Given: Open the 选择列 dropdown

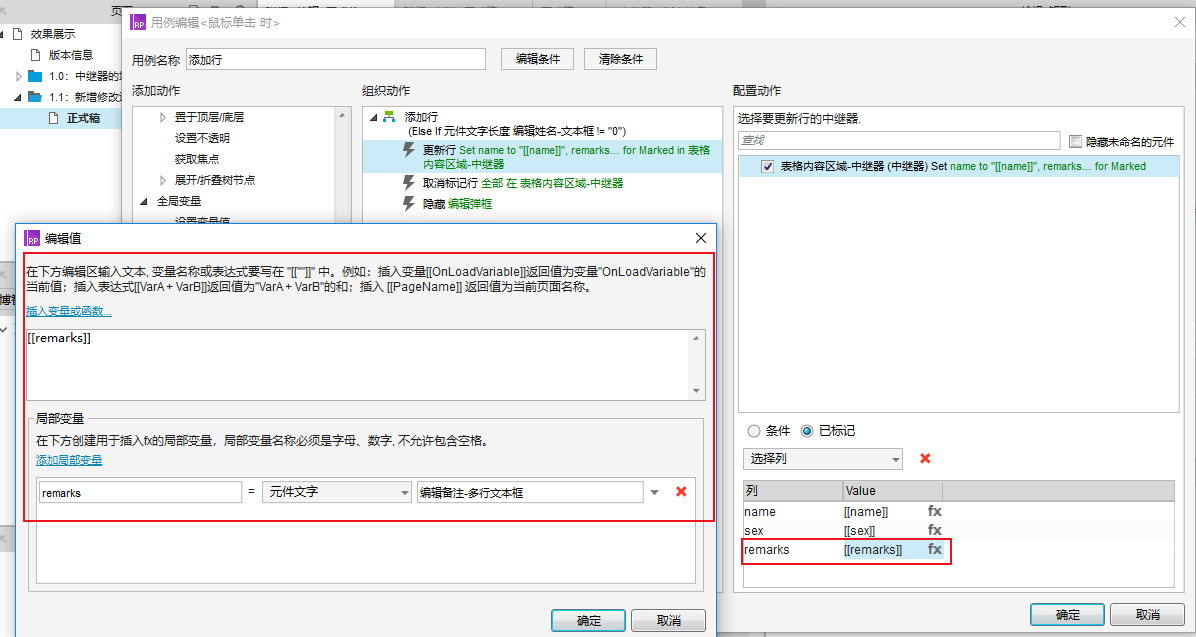Looking at the screenshot, I should [x=822, y=459].
